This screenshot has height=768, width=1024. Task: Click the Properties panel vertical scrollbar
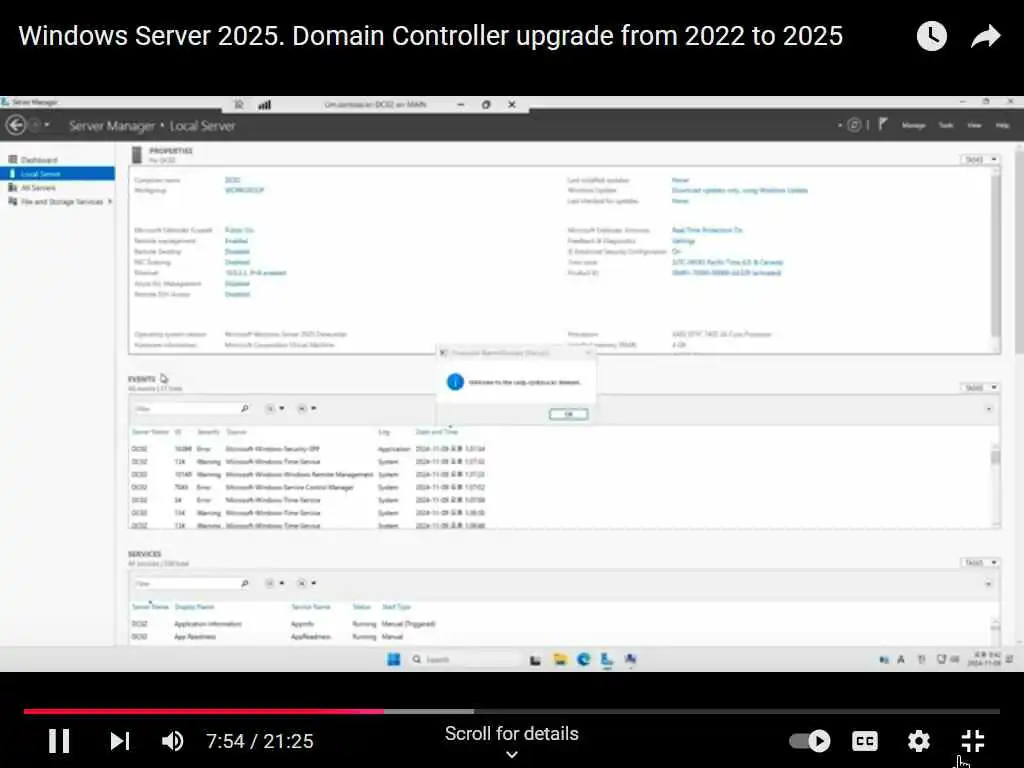tap(995, 259)
